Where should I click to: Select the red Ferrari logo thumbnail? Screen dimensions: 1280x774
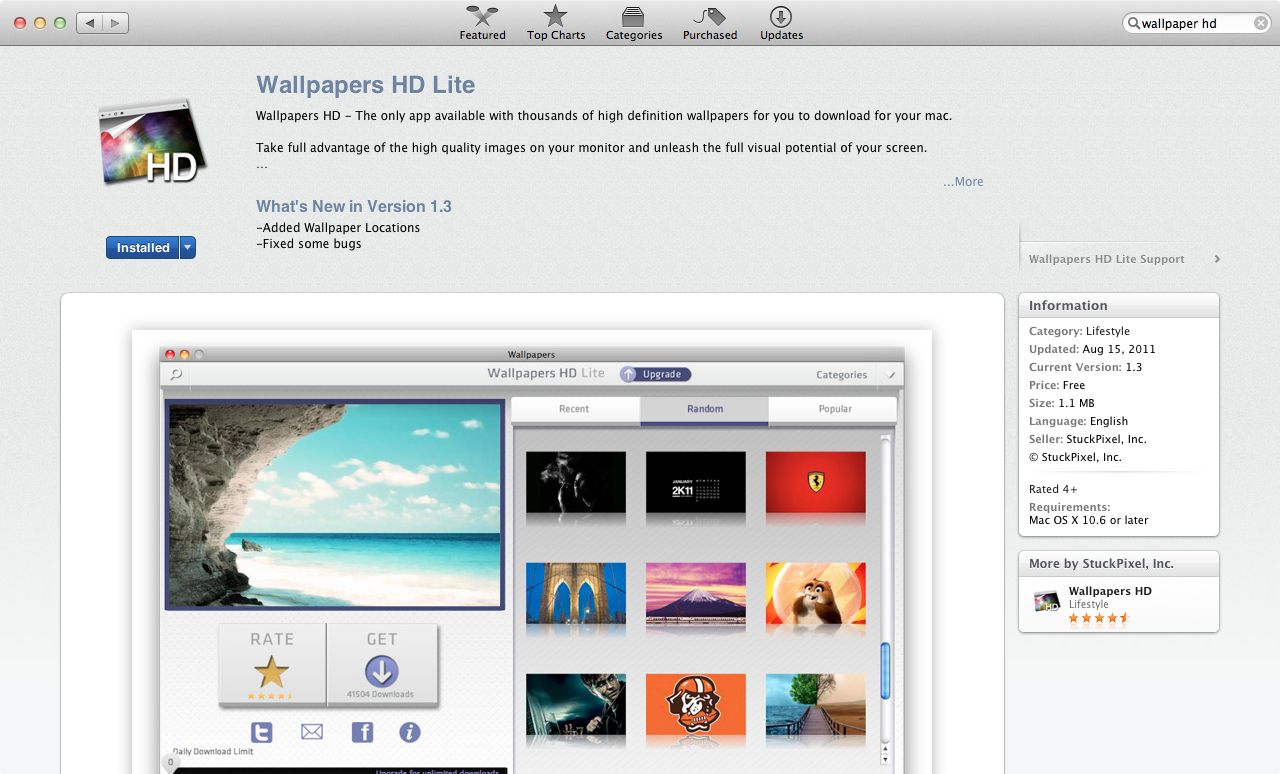[816, 483]
